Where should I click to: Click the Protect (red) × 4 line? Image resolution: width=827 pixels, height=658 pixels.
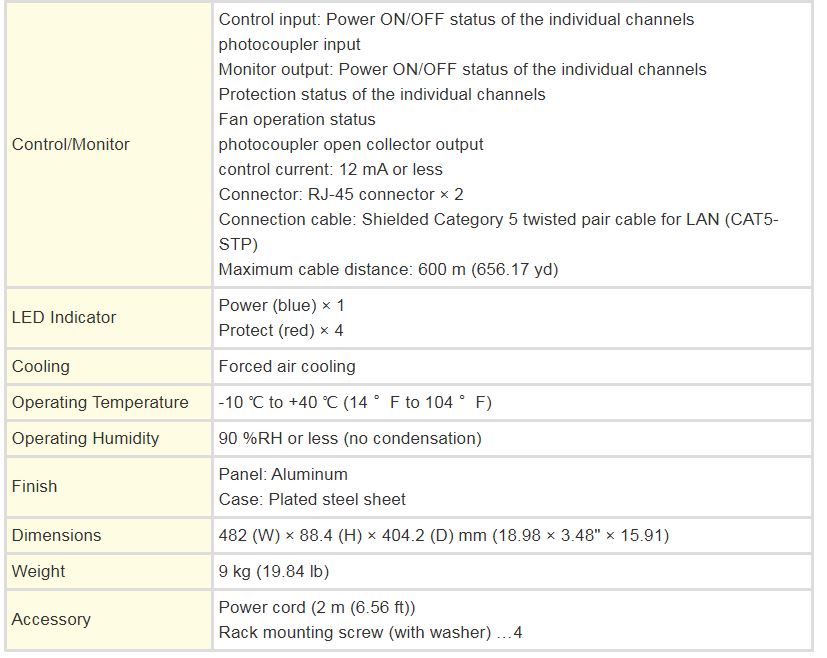[x=281, y=330]
